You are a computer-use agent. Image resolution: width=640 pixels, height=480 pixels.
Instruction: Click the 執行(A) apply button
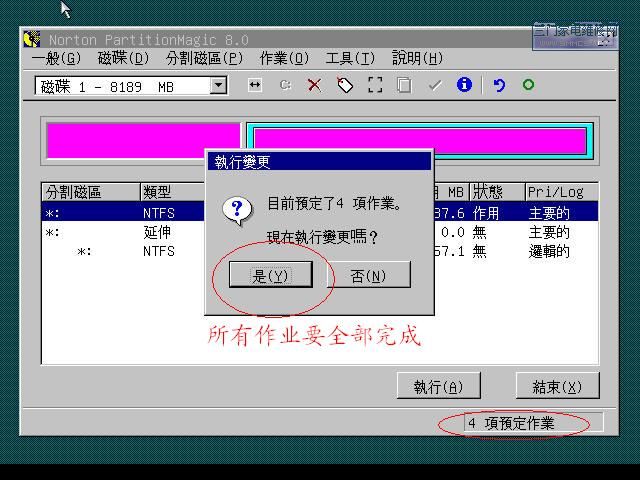point(438,387)
